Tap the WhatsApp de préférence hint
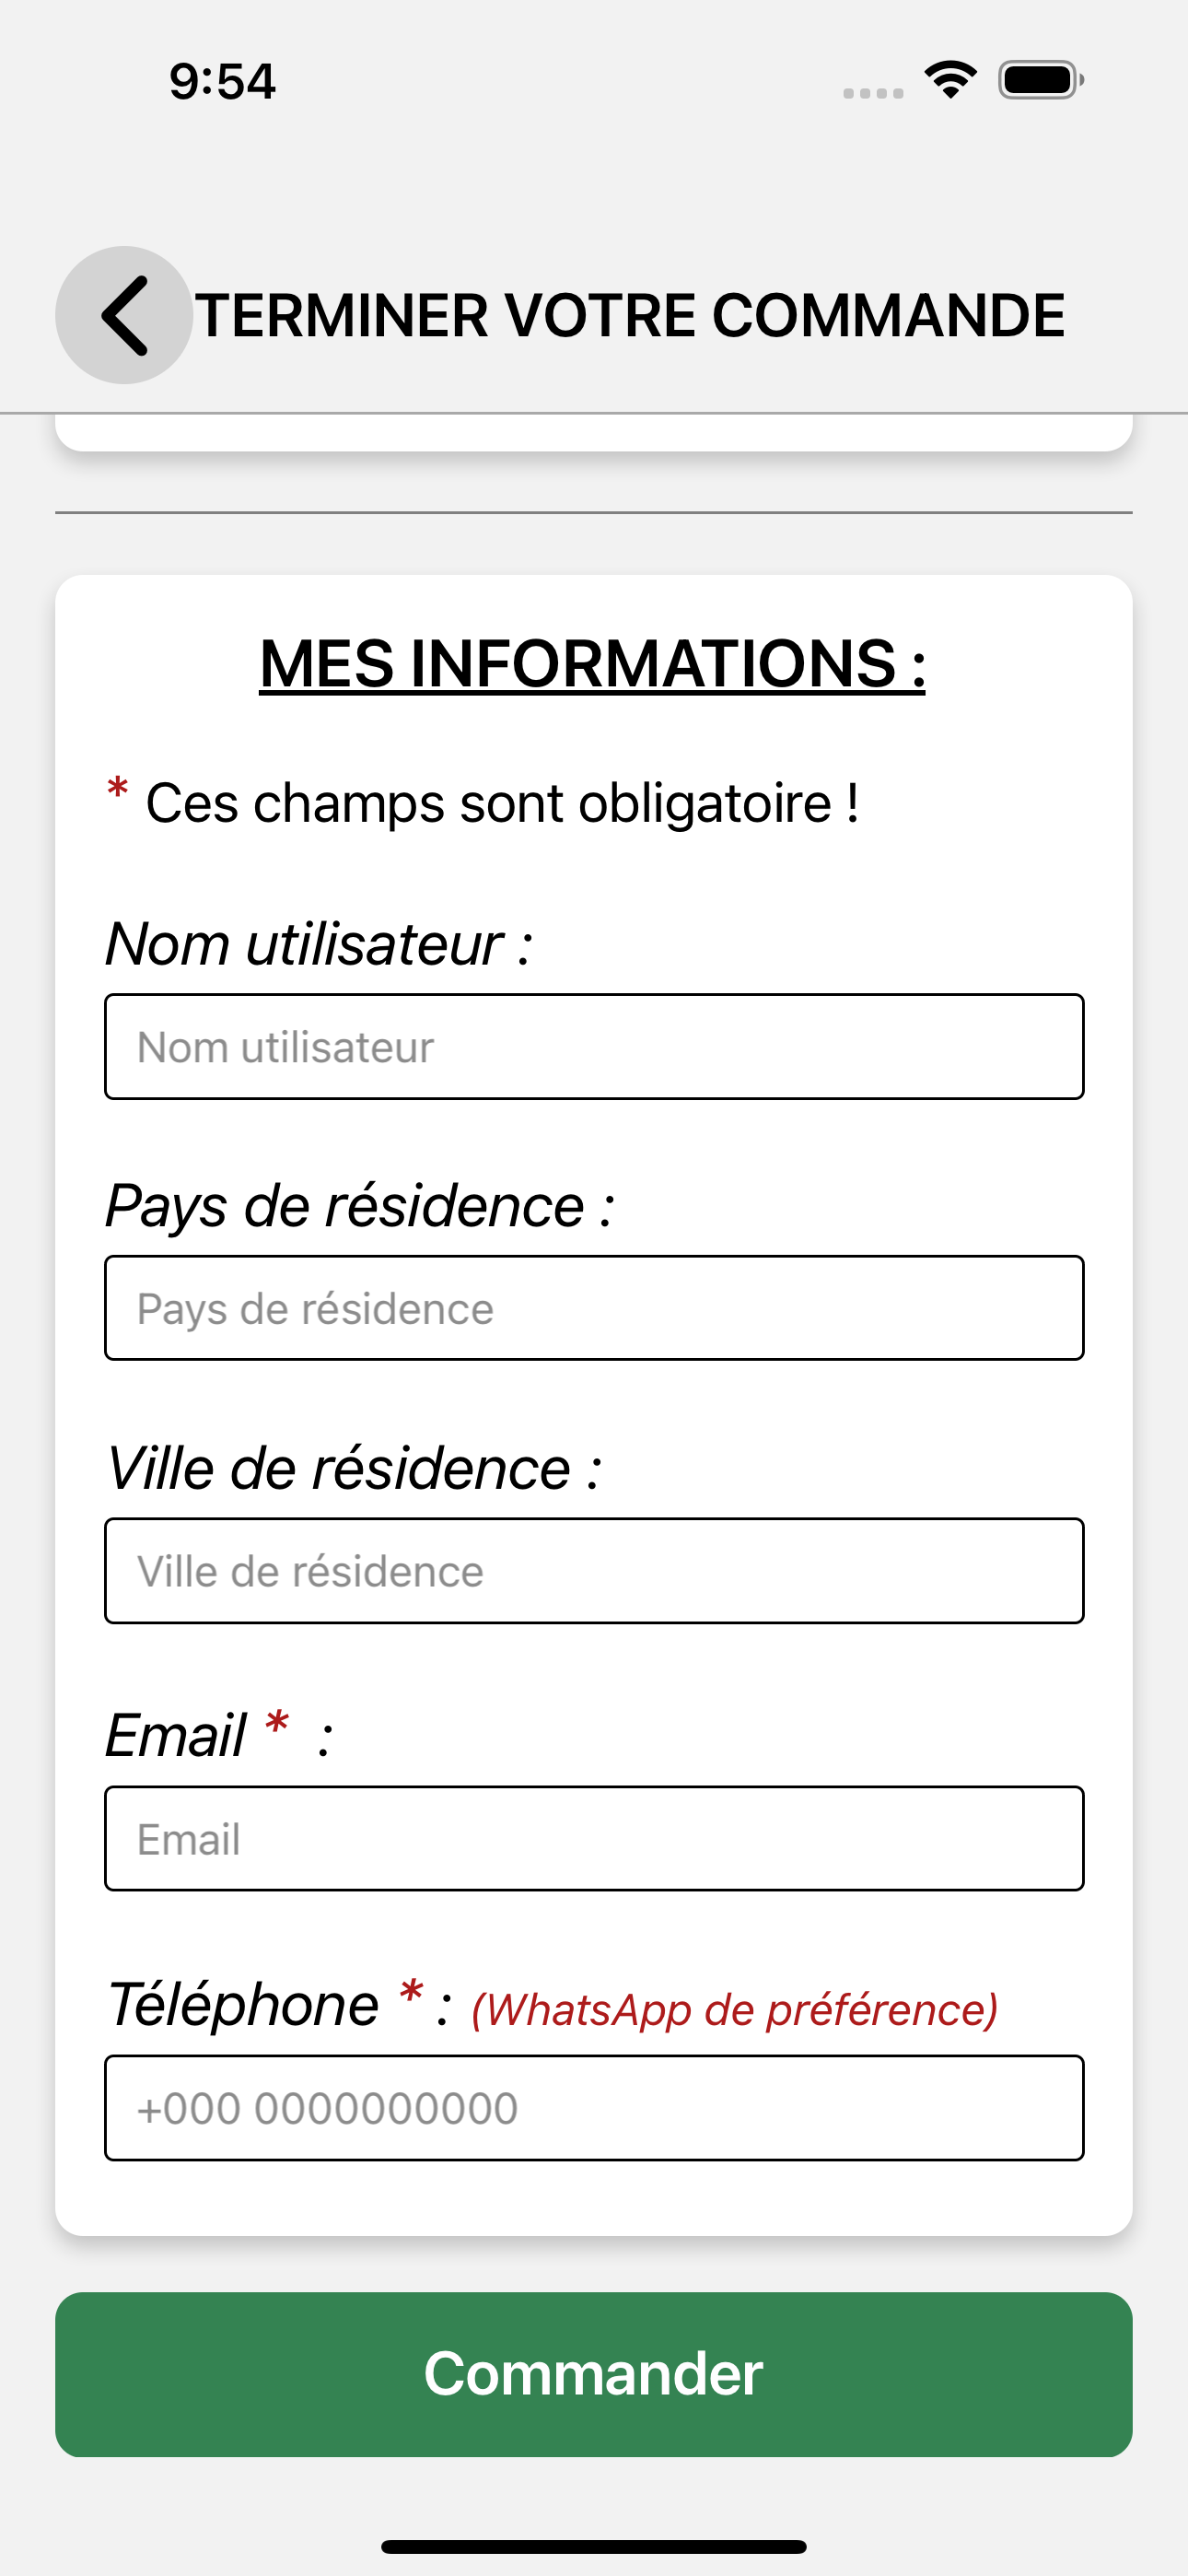This screenshot has width=1188, height=2576. 735,2008
